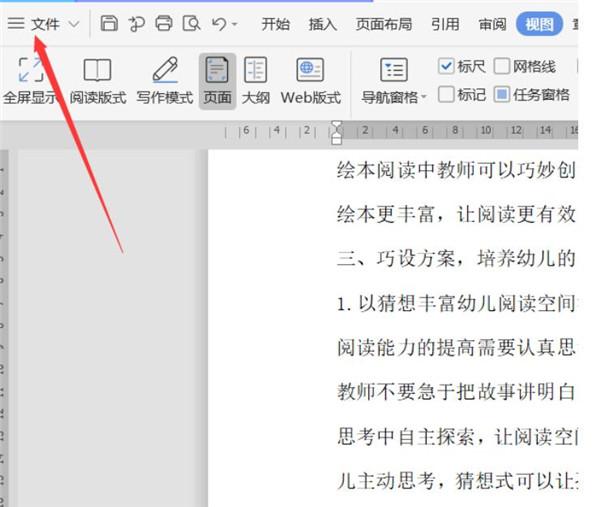Enable the 网格线 gridlines checkbox
Viewport: 600px width, 507px height.
pos(502,66)
